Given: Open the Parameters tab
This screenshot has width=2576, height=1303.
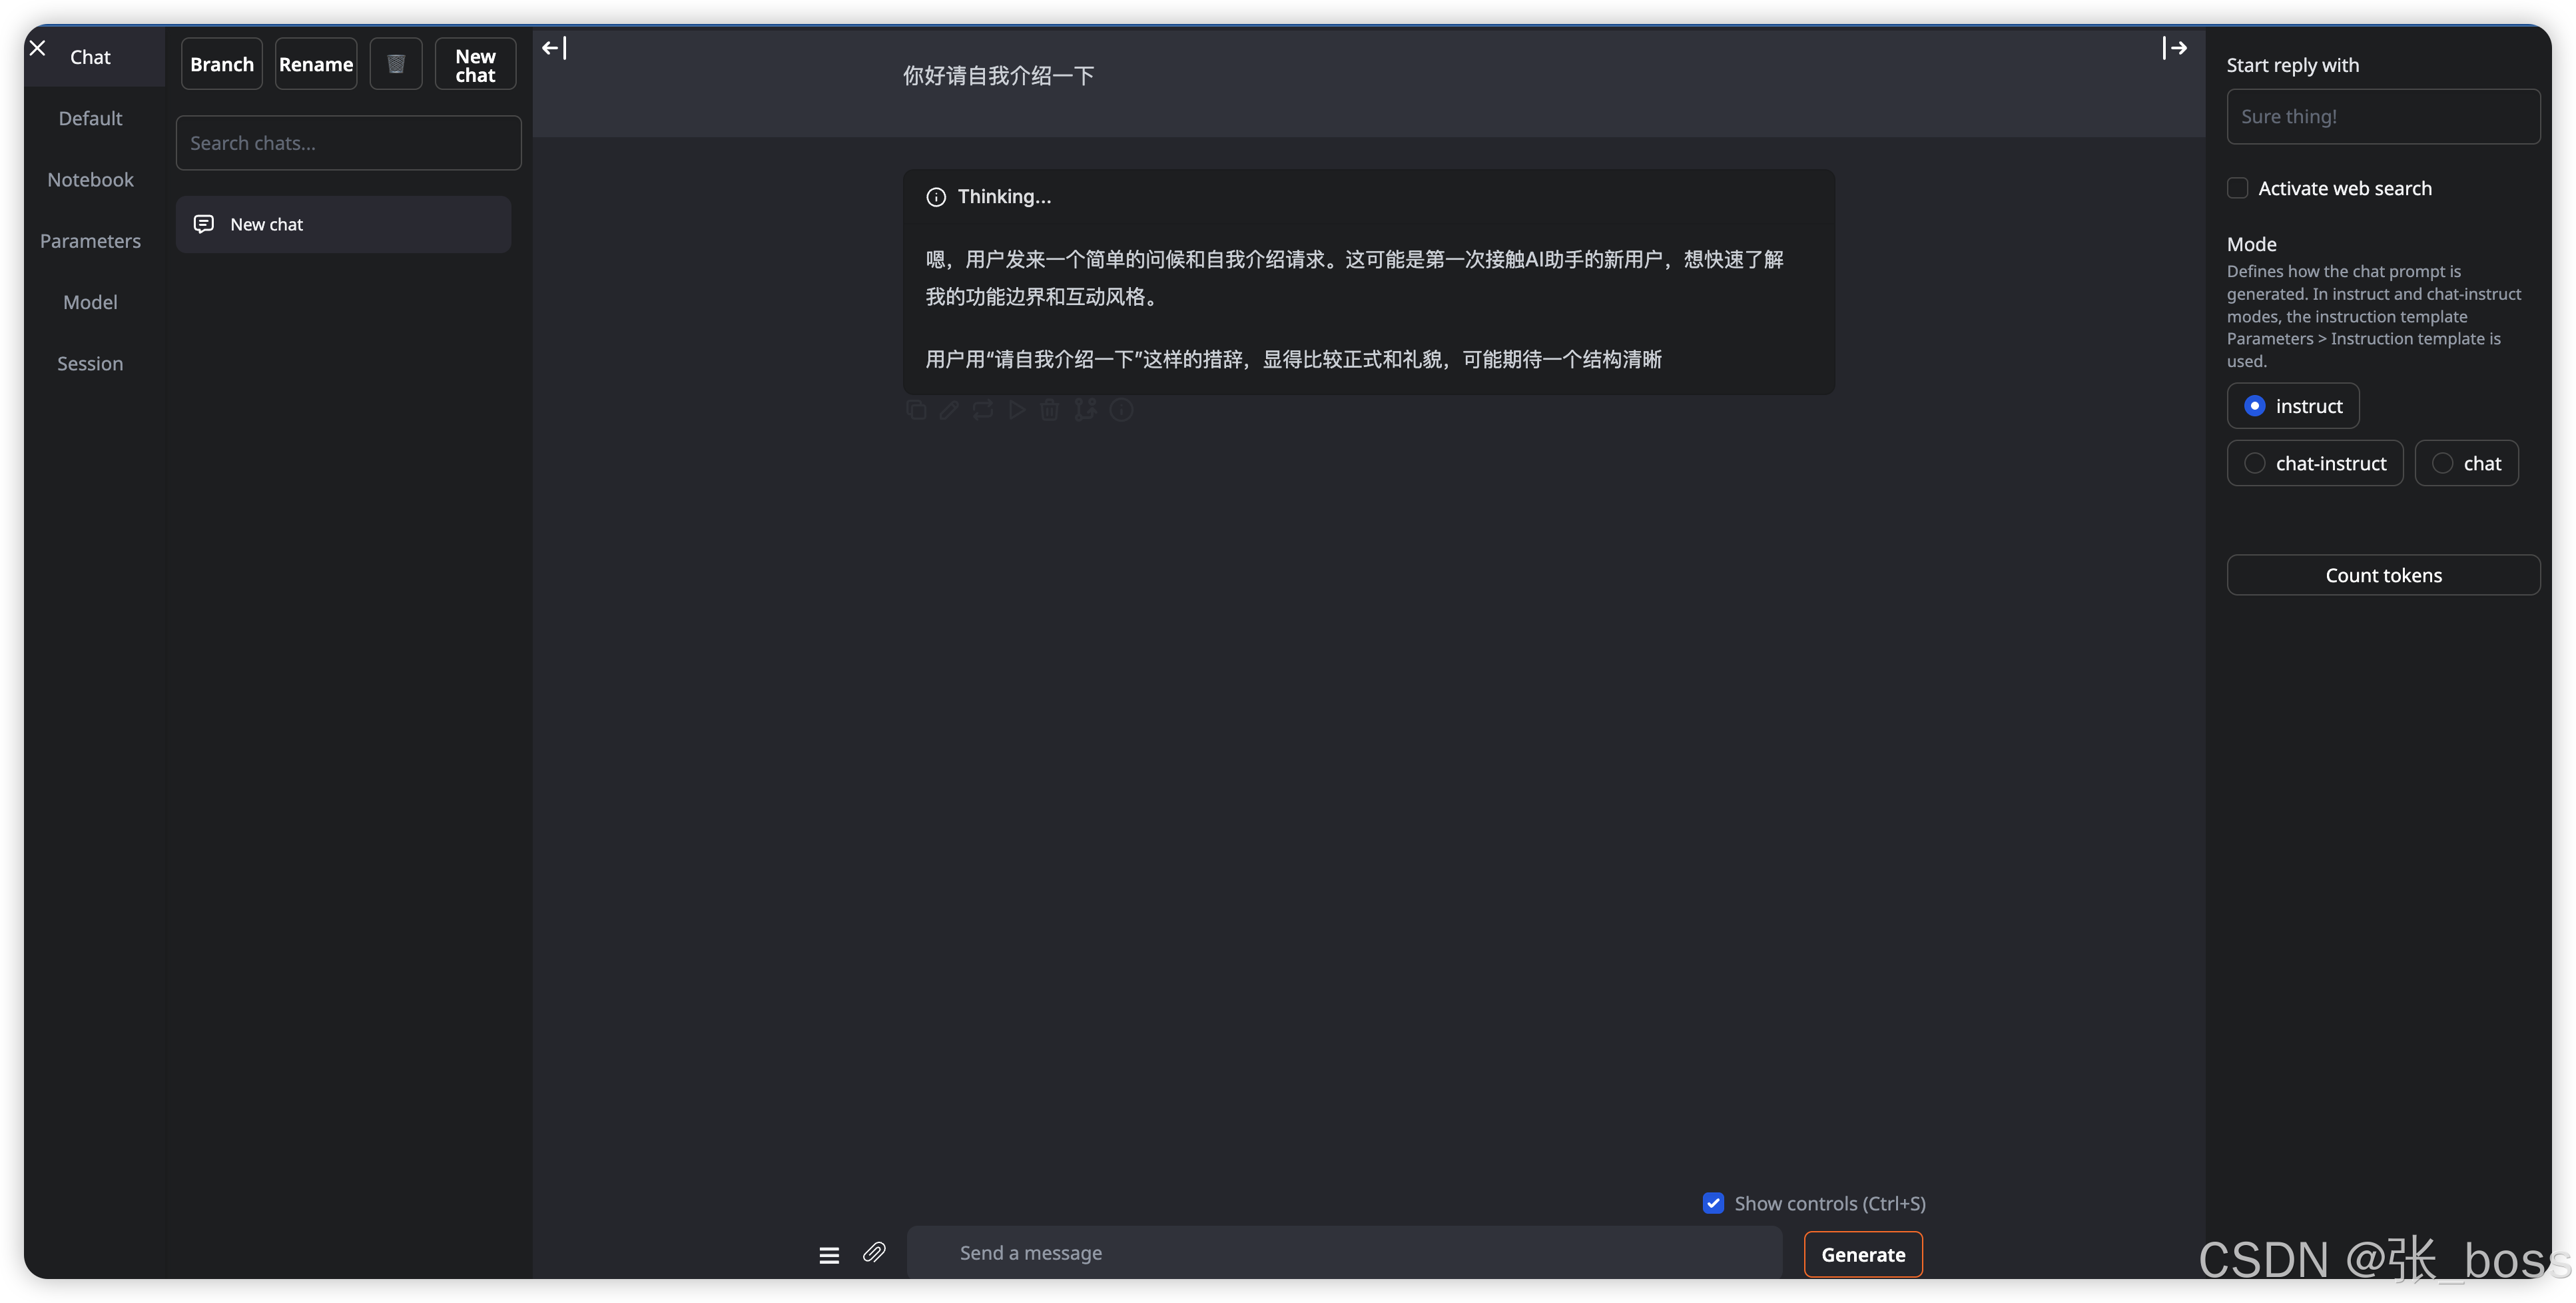Looking at the screenshot, I should click(x=90, y=241).
